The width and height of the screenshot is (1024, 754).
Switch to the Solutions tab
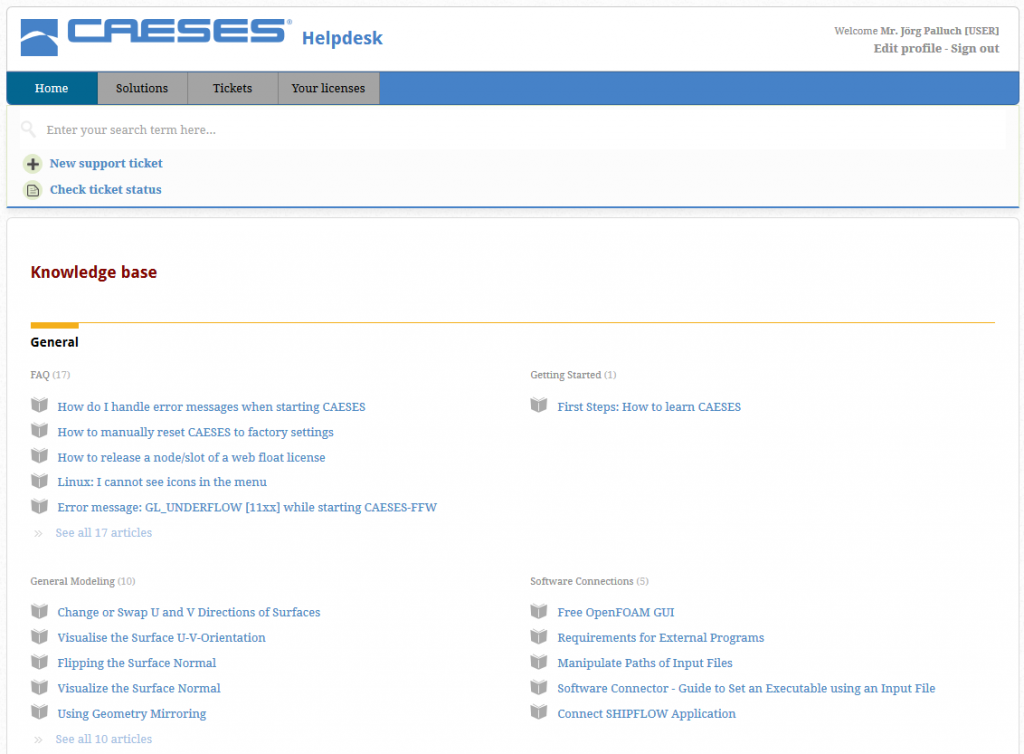pyautogui.click(x=142, y=88)
